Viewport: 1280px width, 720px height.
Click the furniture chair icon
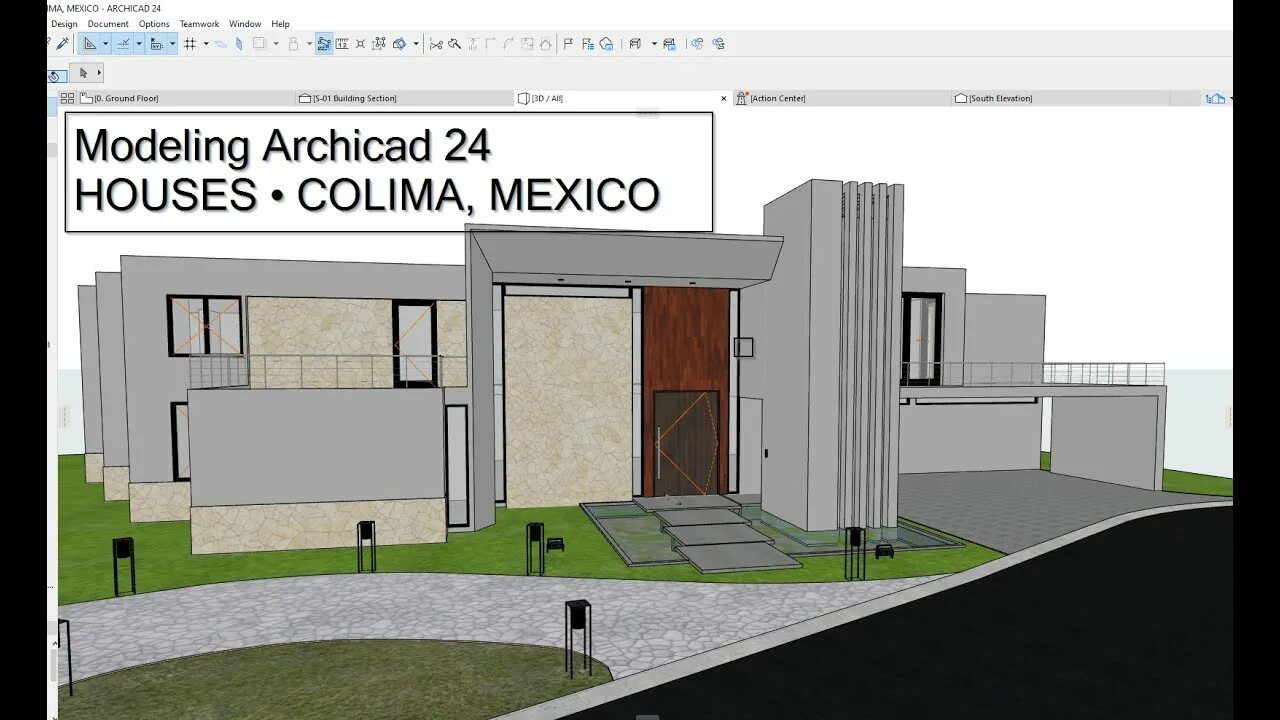(635, 44)
